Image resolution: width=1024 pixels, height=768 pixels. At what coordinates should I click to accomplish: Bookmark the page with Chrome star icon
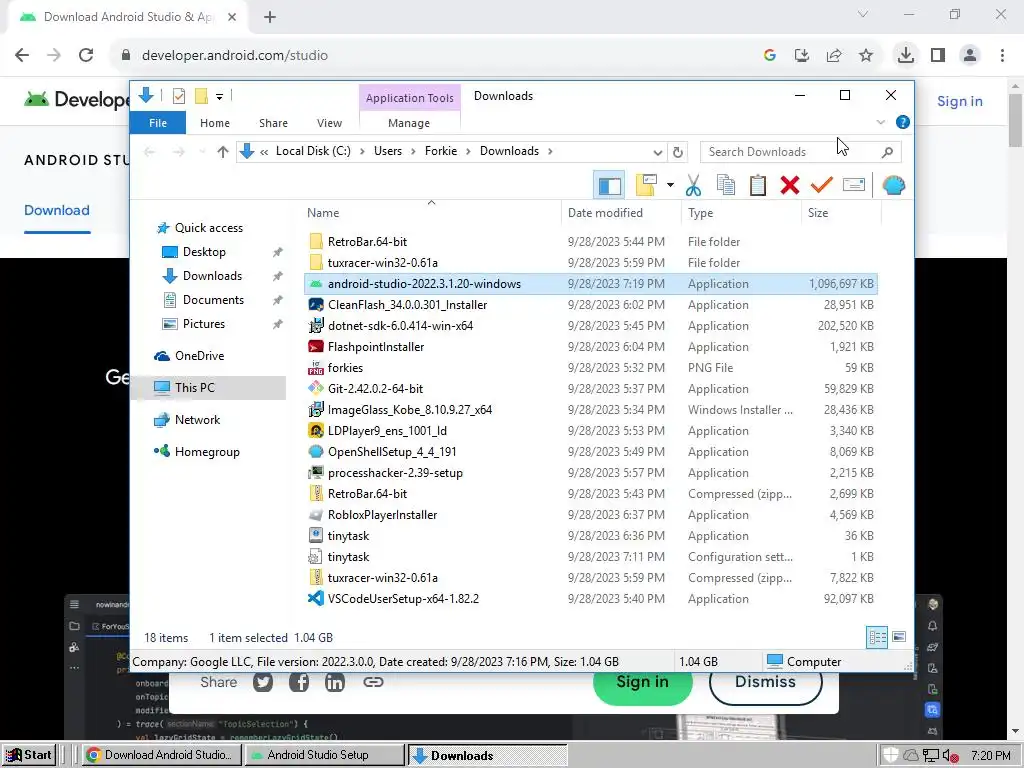[x=866, y=56]
